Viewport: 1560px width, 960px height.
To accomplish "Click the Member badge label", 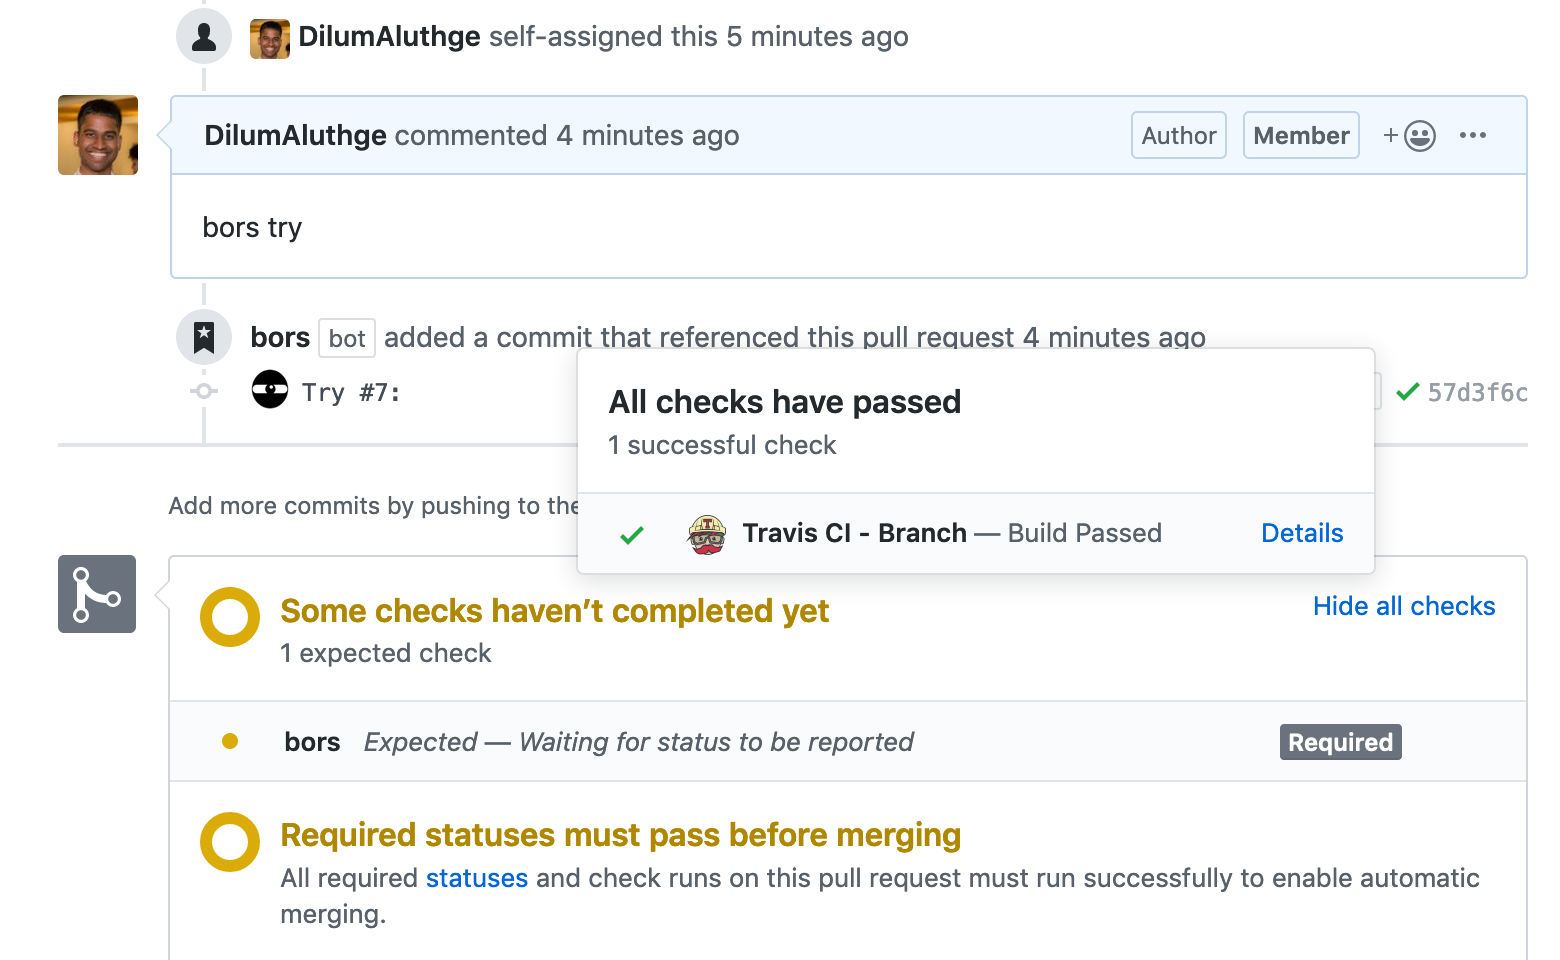I will [x=1300, y=135].
